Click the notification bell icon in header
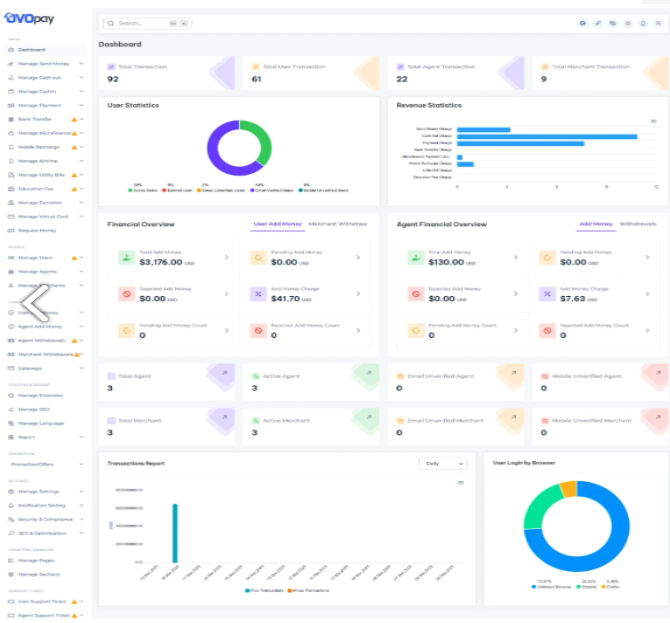The width and height of the screenshot is (670, 623). [643, 22]
